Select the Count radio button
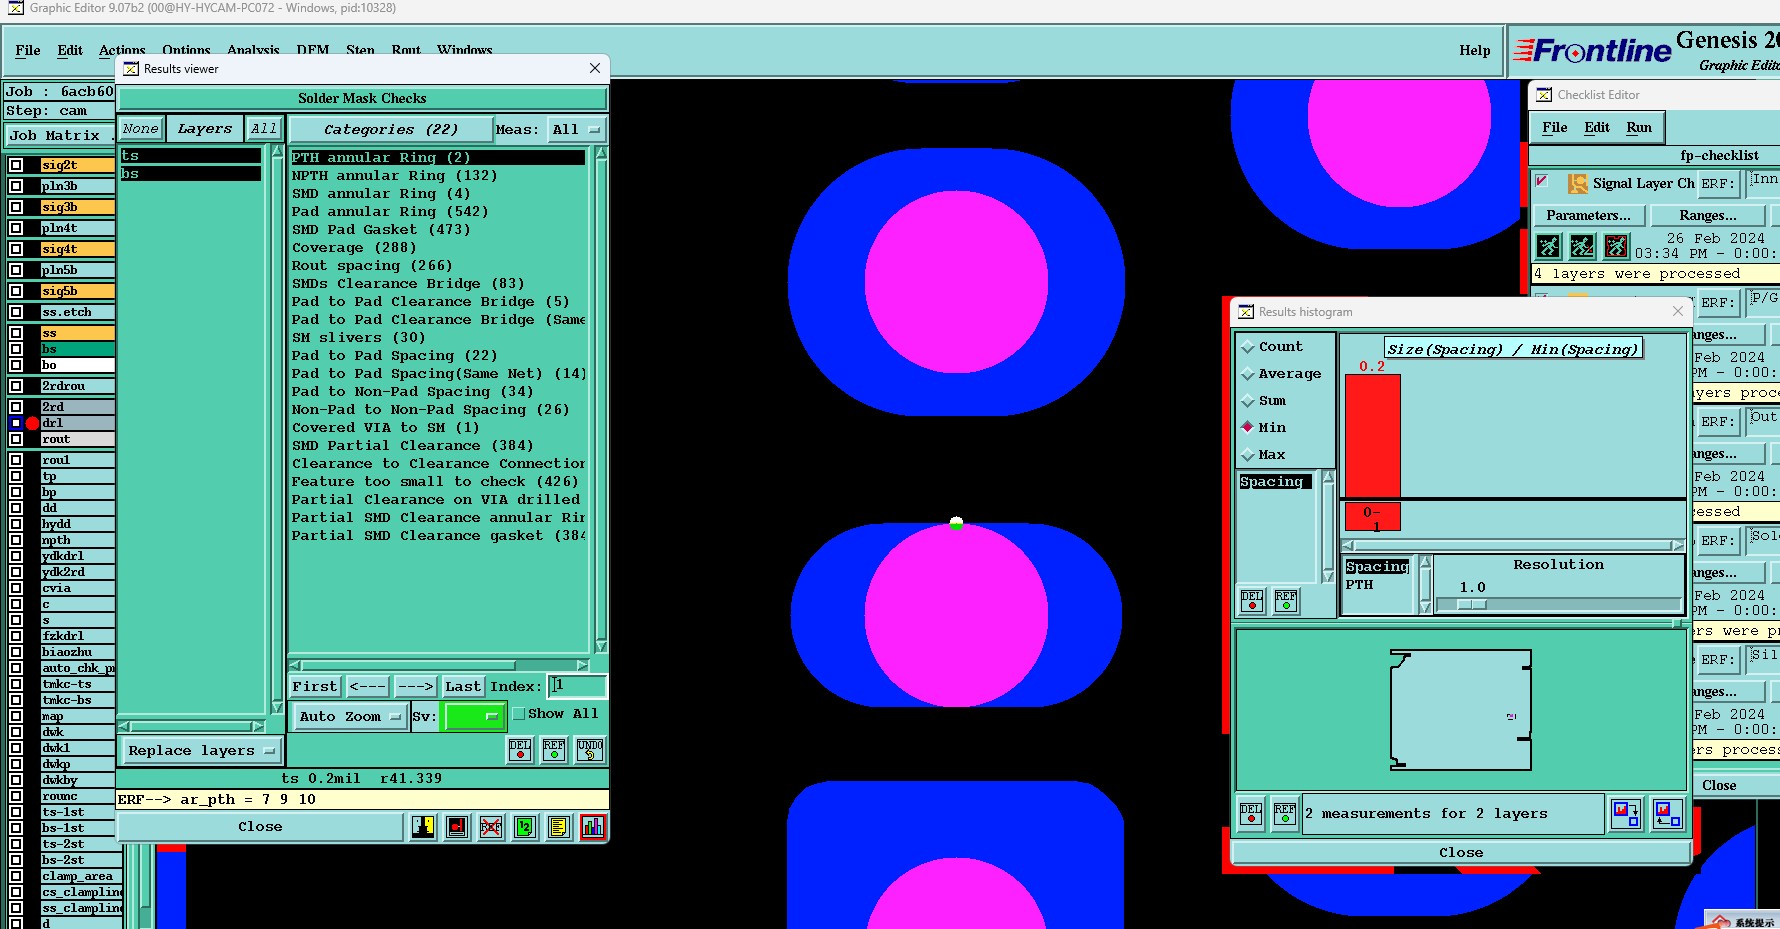Image resolution: width=1780 pixels, height=929 pixels. pos(1248,347)
